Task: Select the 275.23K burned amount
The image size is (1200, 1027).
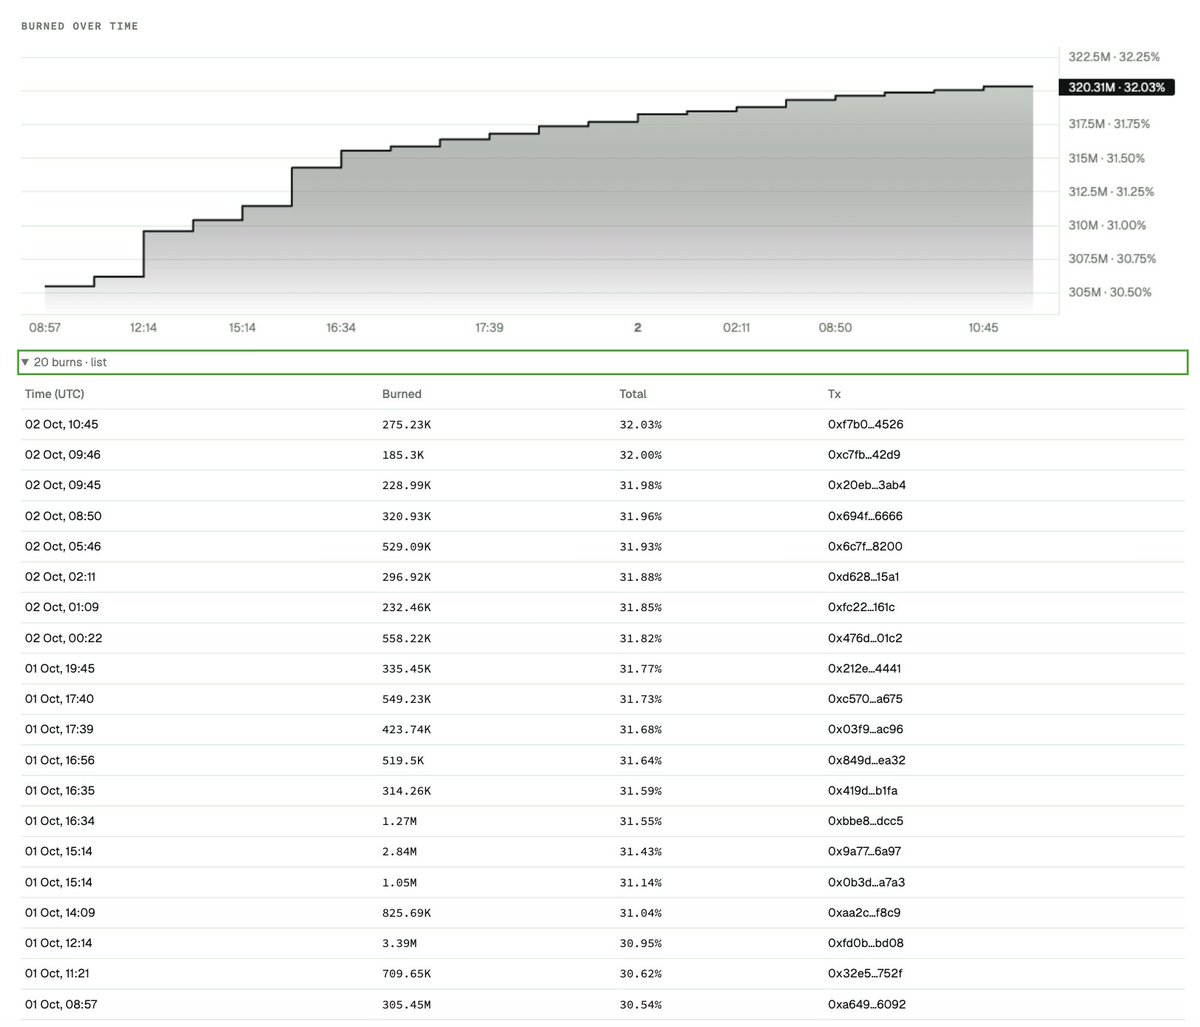Action: (x=407, y=424)
